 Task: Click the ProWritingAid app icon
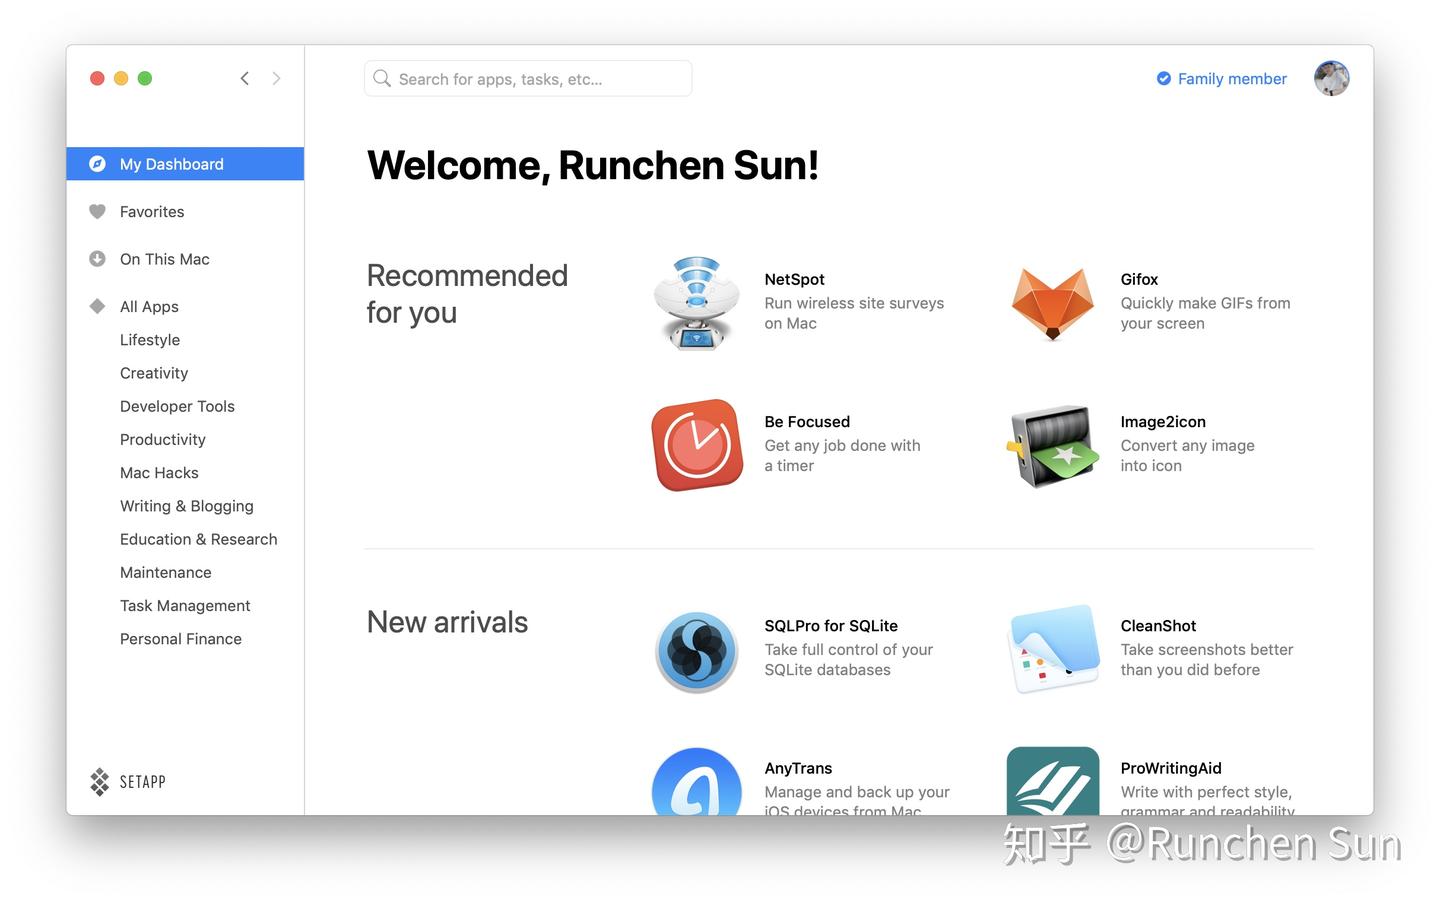[x=1052, y=788]
